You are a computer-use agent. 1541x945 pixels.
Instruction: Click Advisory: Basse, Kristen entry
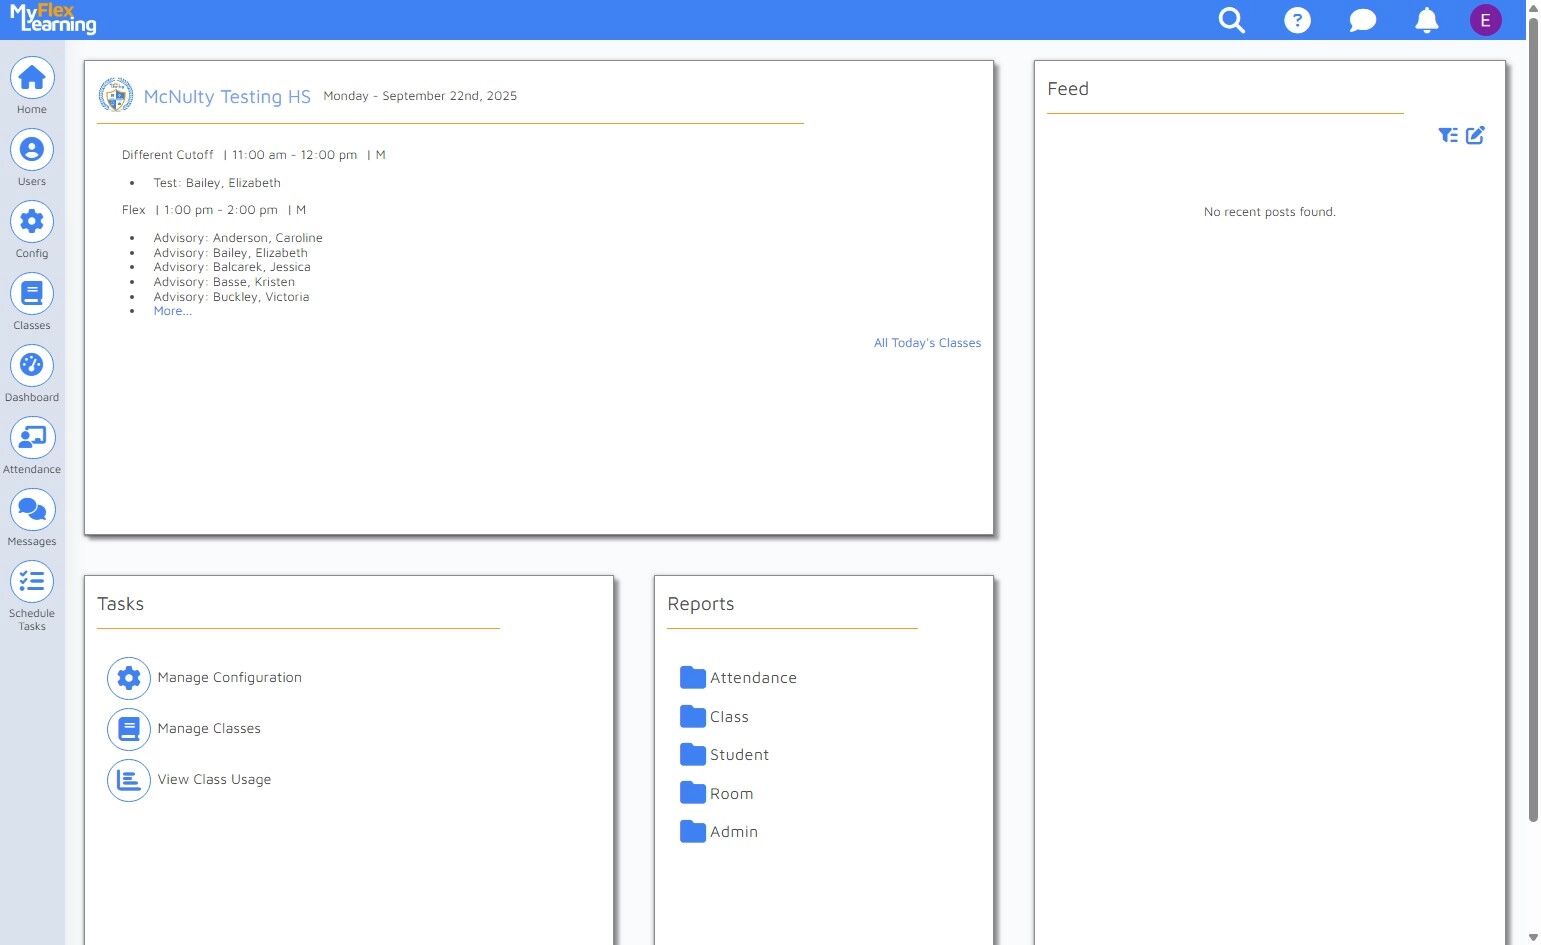224,282
